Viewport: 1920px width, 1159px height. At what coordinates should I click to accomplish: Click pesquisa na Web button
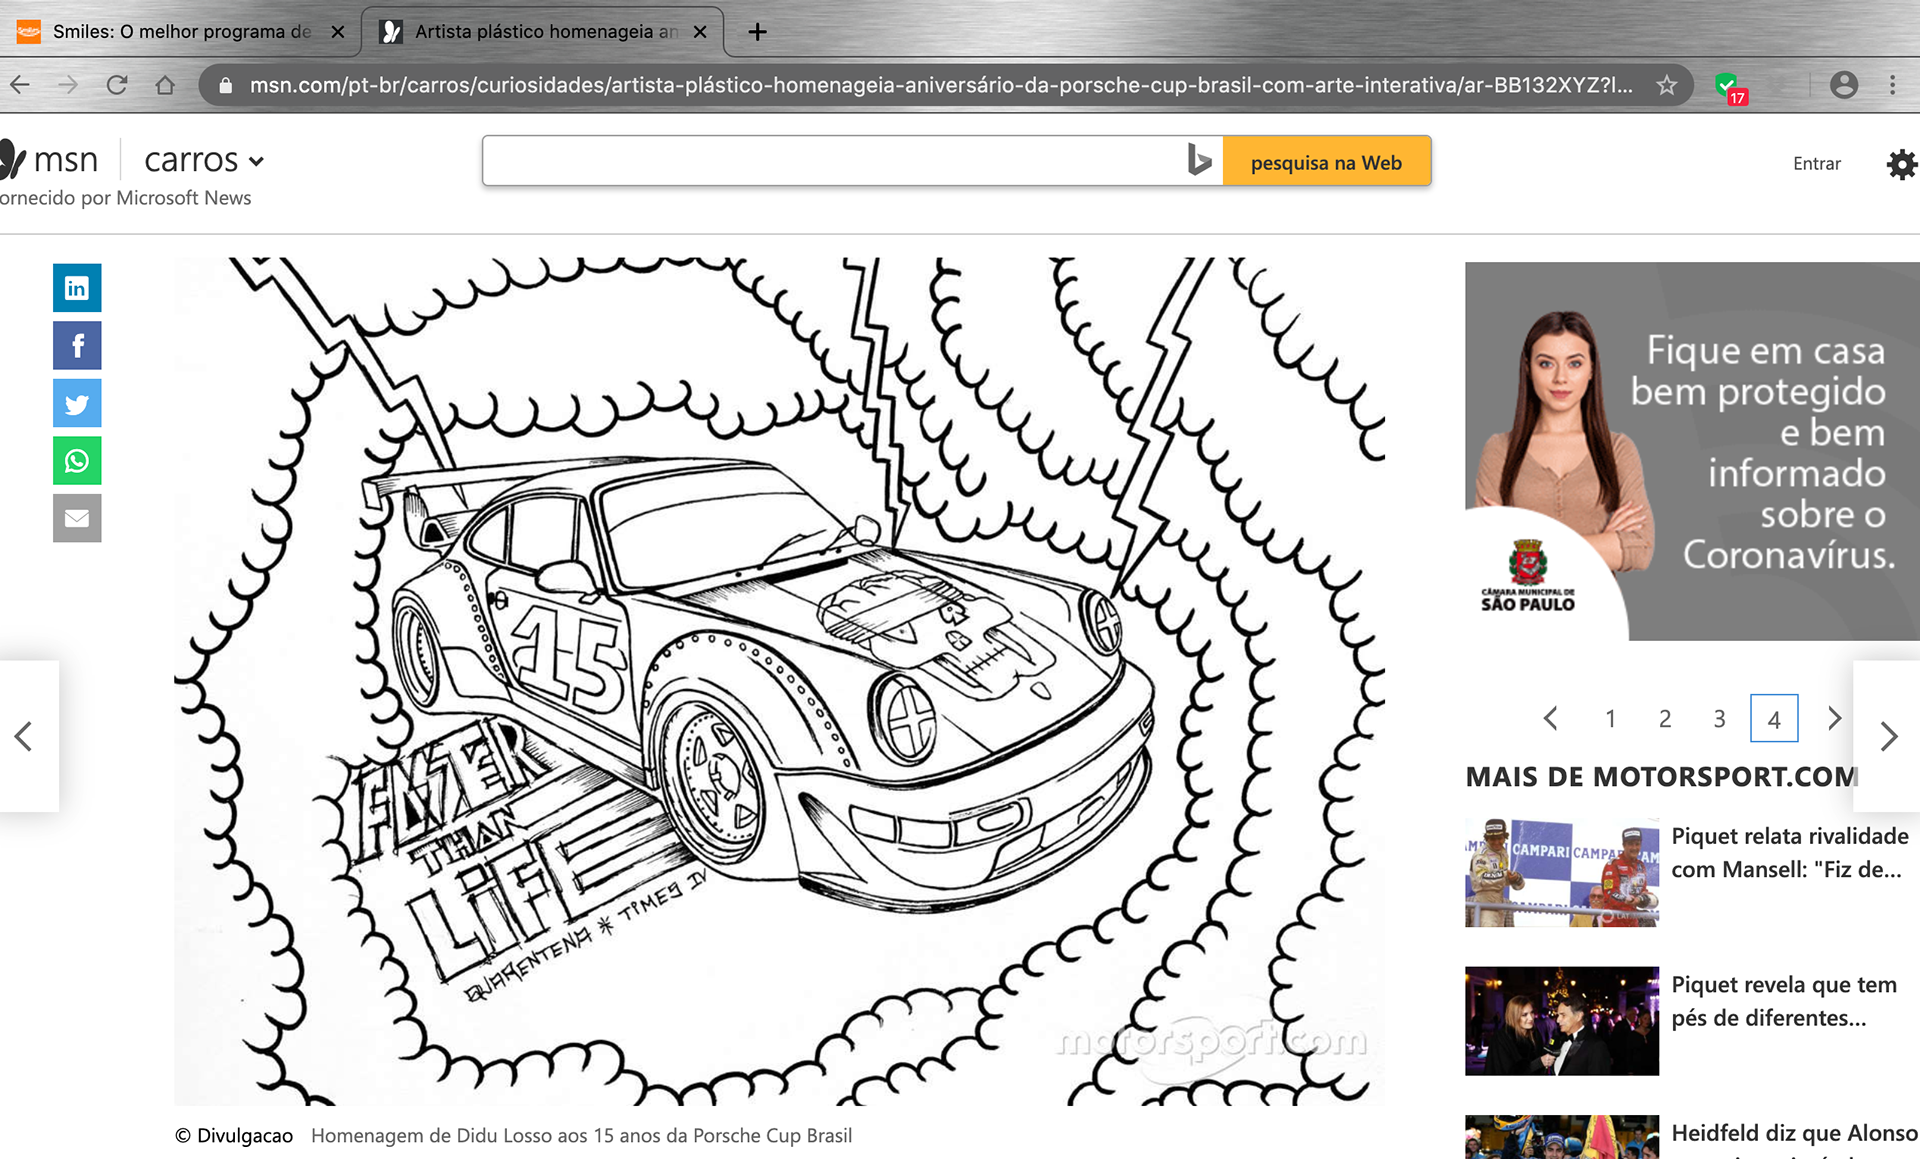click(x=1326, y=162)
